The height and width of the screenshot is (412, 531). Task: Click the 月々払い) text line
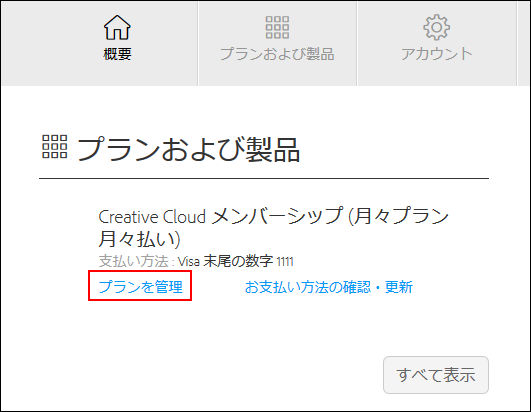[140, 239]
